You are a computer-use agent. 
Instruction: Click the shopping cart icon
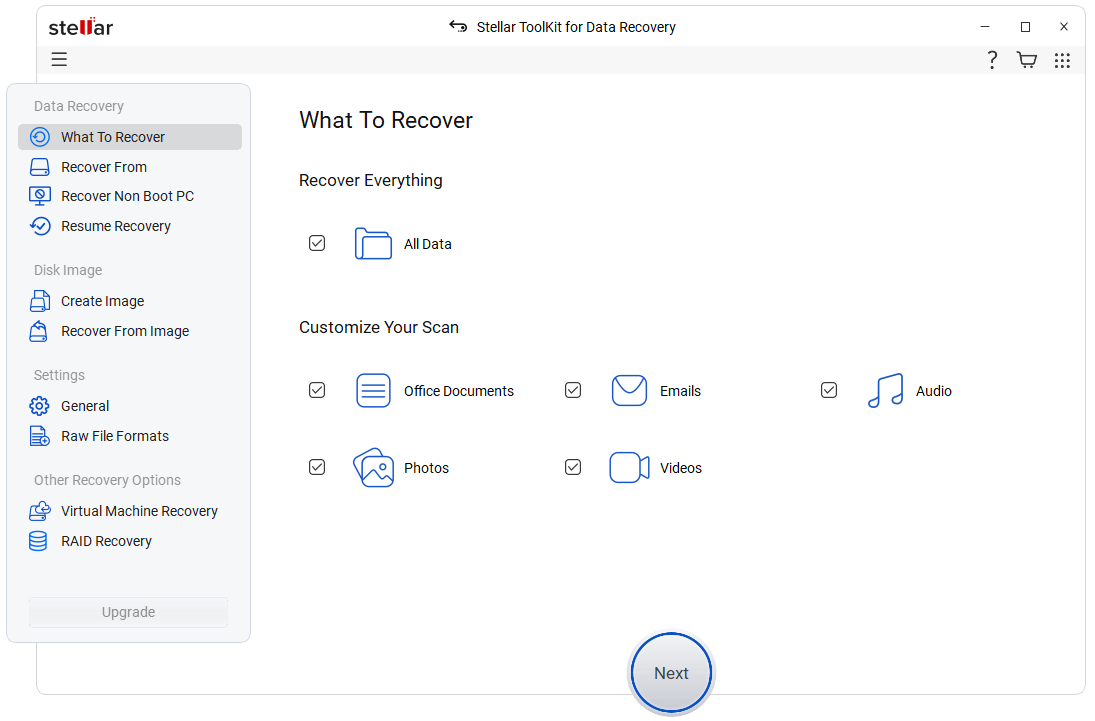[1026, 60]
